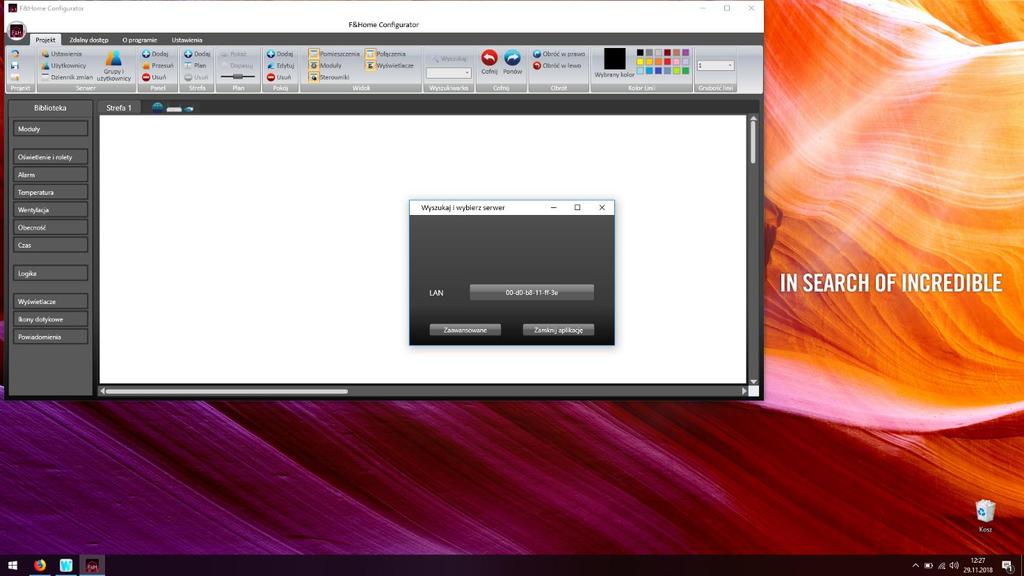Toggle Moduły view in Widok group
1024x576 pixels.
point(325,65)
